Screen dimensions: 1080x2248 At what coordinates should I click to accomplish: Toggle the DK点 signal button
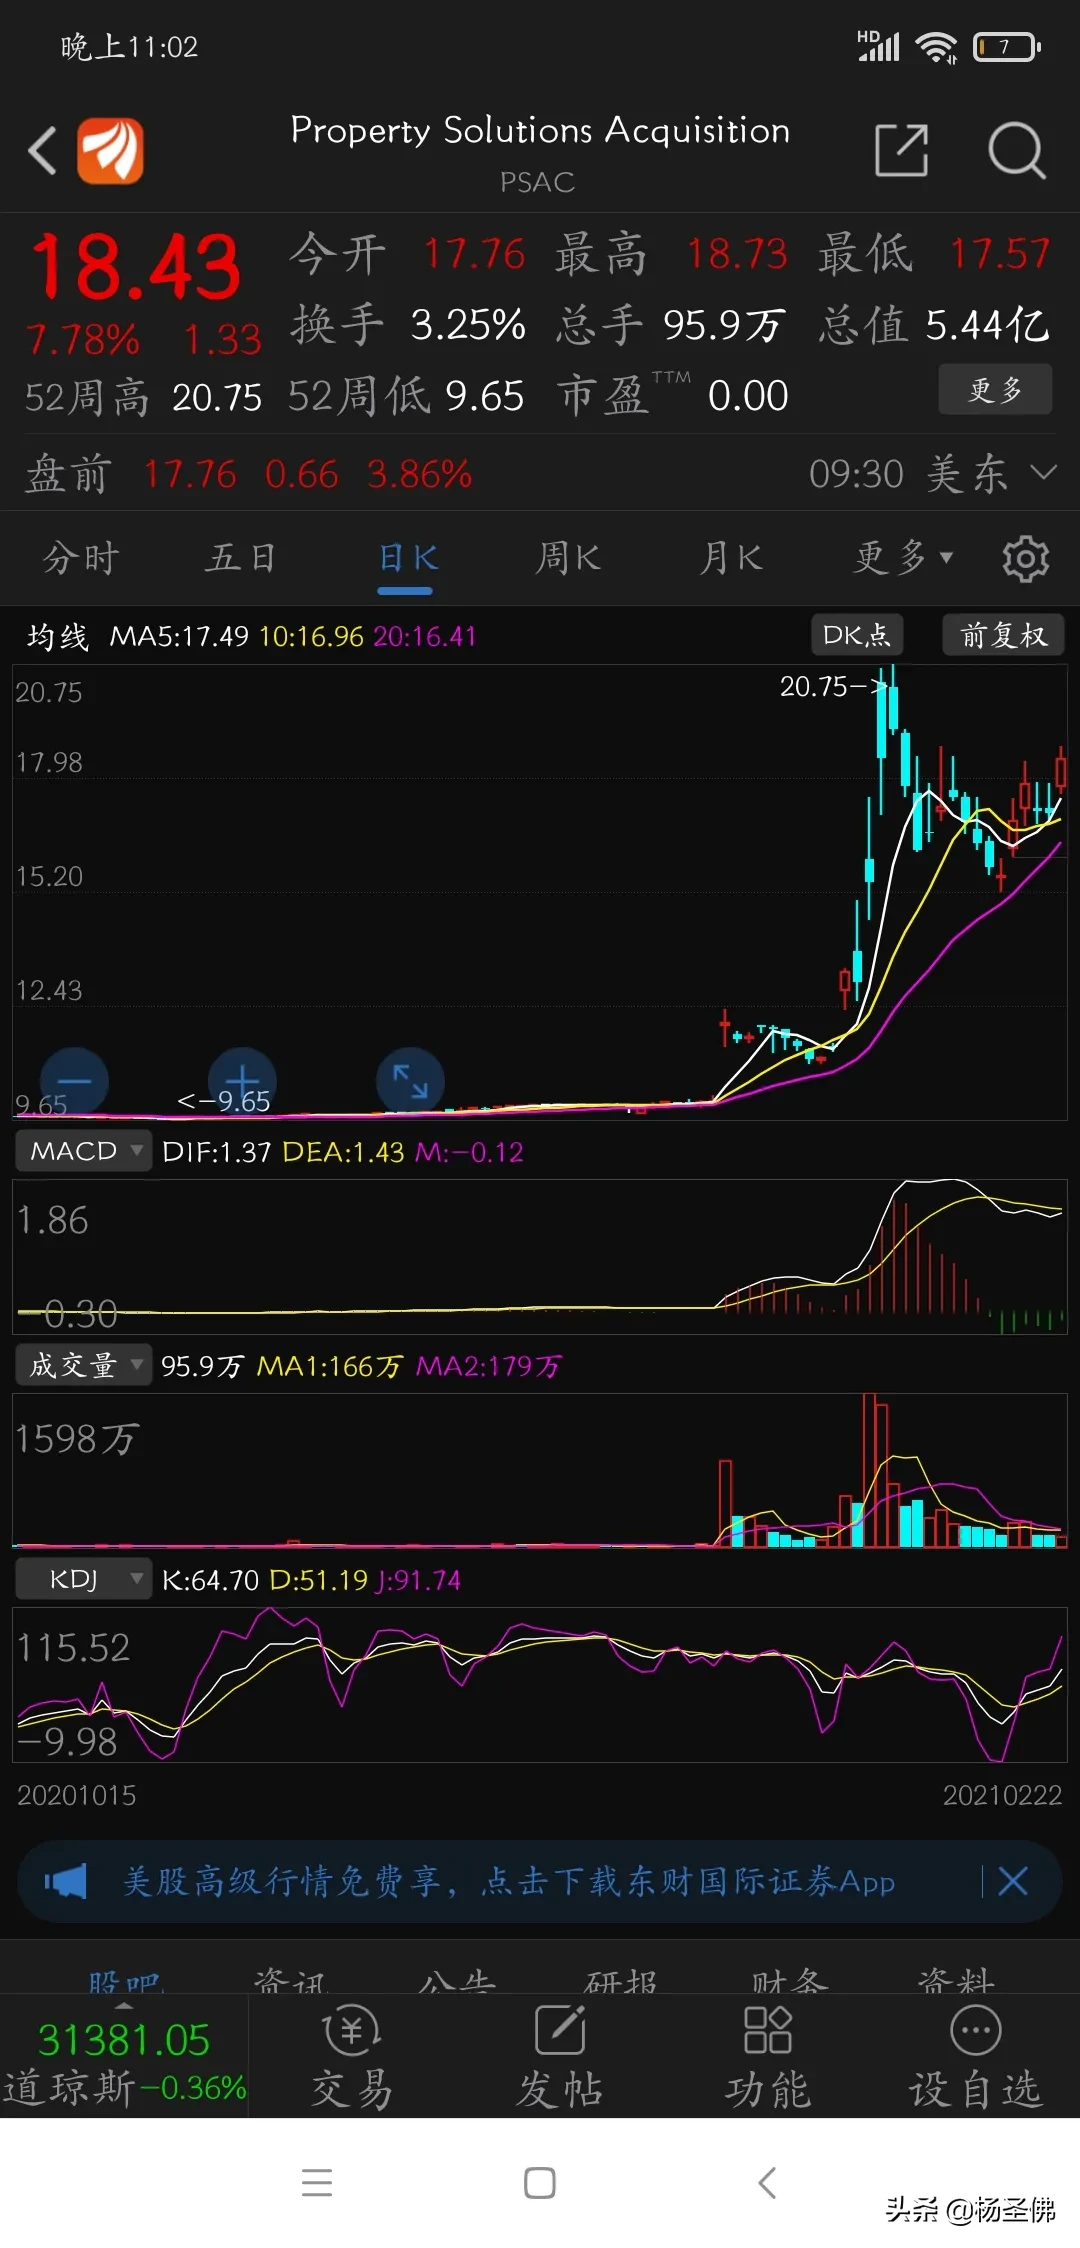857,635
